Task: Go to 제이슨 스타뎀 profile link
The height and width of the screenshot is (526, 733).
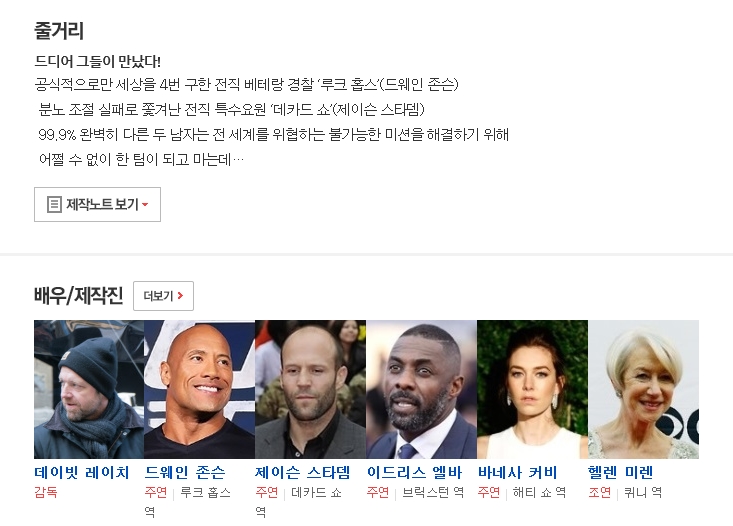Action: click(302, 472)
